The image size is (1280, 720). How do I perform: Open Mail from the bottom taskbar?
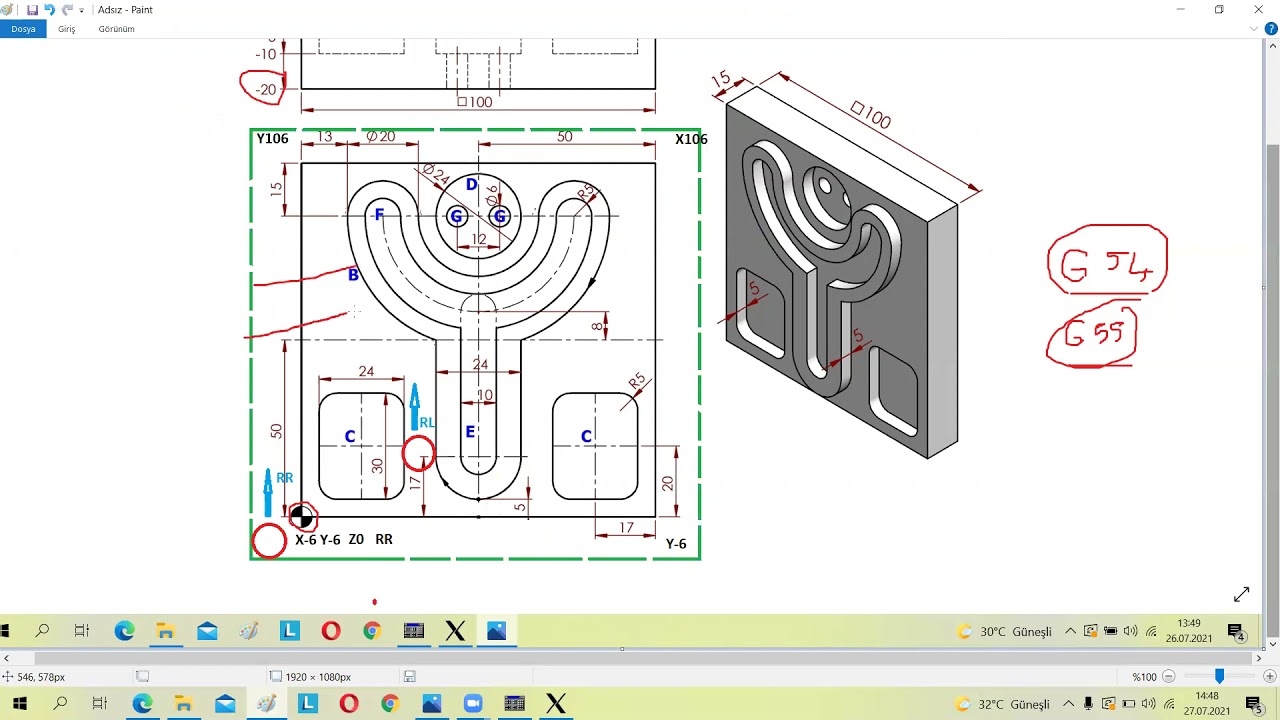coord(225,704)
